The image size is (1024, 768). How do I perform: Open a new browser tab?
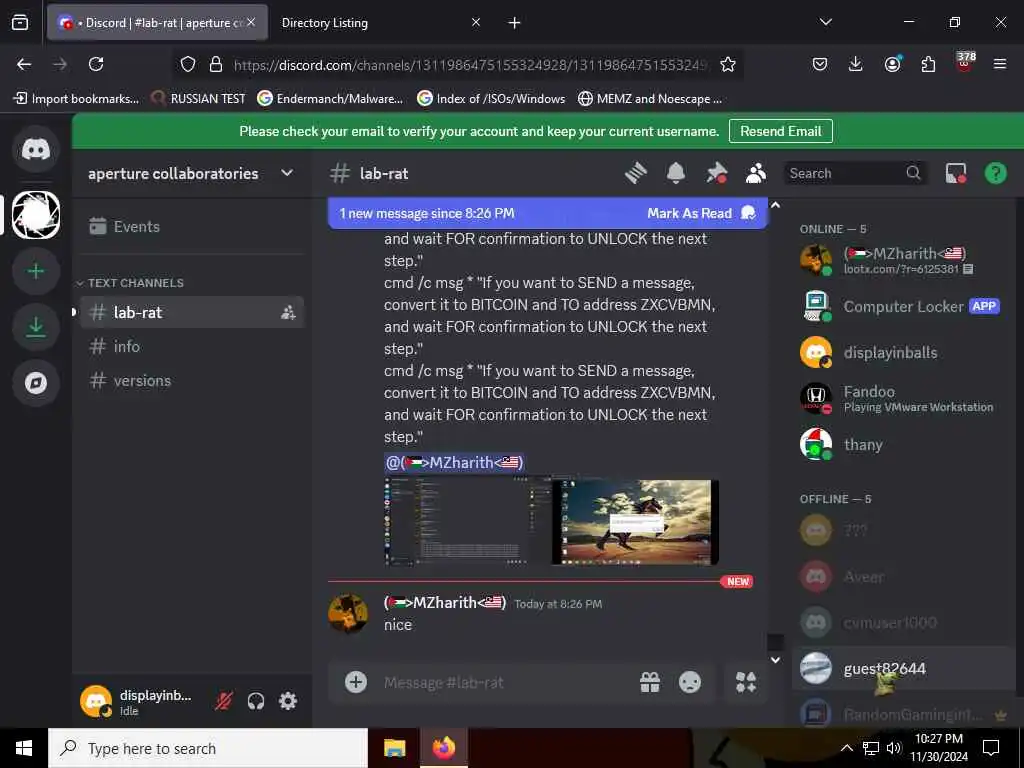click(x=515, y=23)
